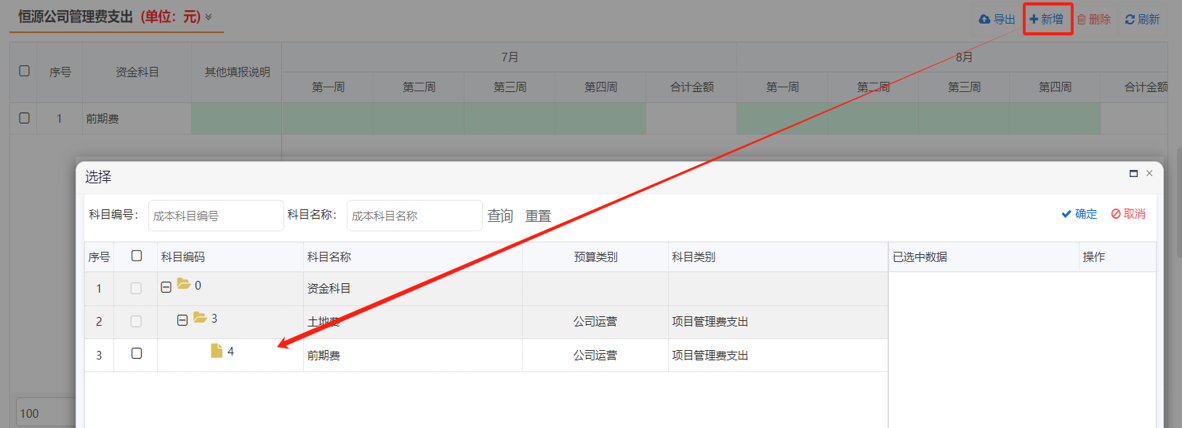Click the 8月 column group header

point(963,57)
